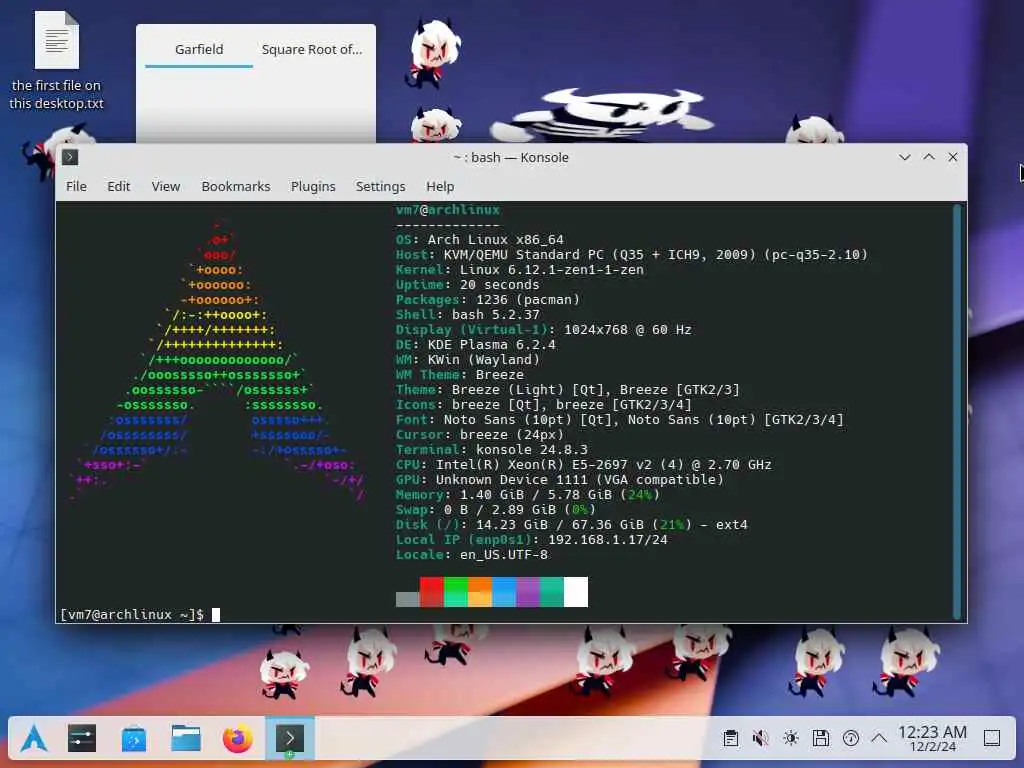Click the 'KDE Plasma 6.2.4' text
1024x768 pixels.
click(x=492, y=345)
